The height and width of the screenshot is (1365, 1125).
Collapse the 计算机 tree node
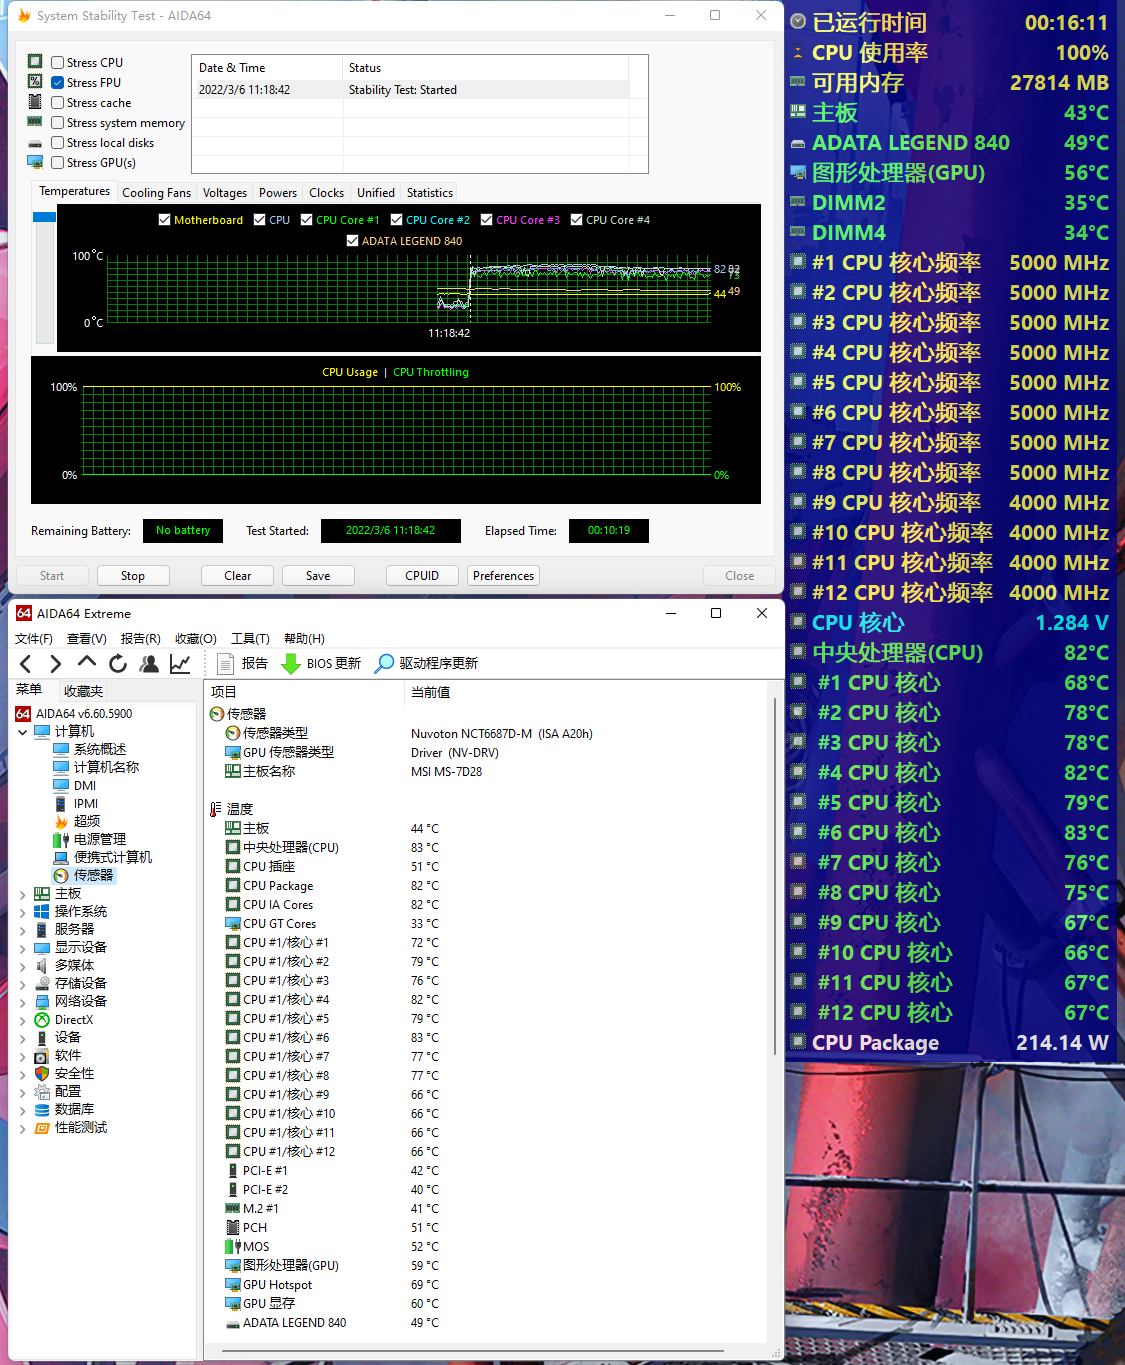[23, 732]
